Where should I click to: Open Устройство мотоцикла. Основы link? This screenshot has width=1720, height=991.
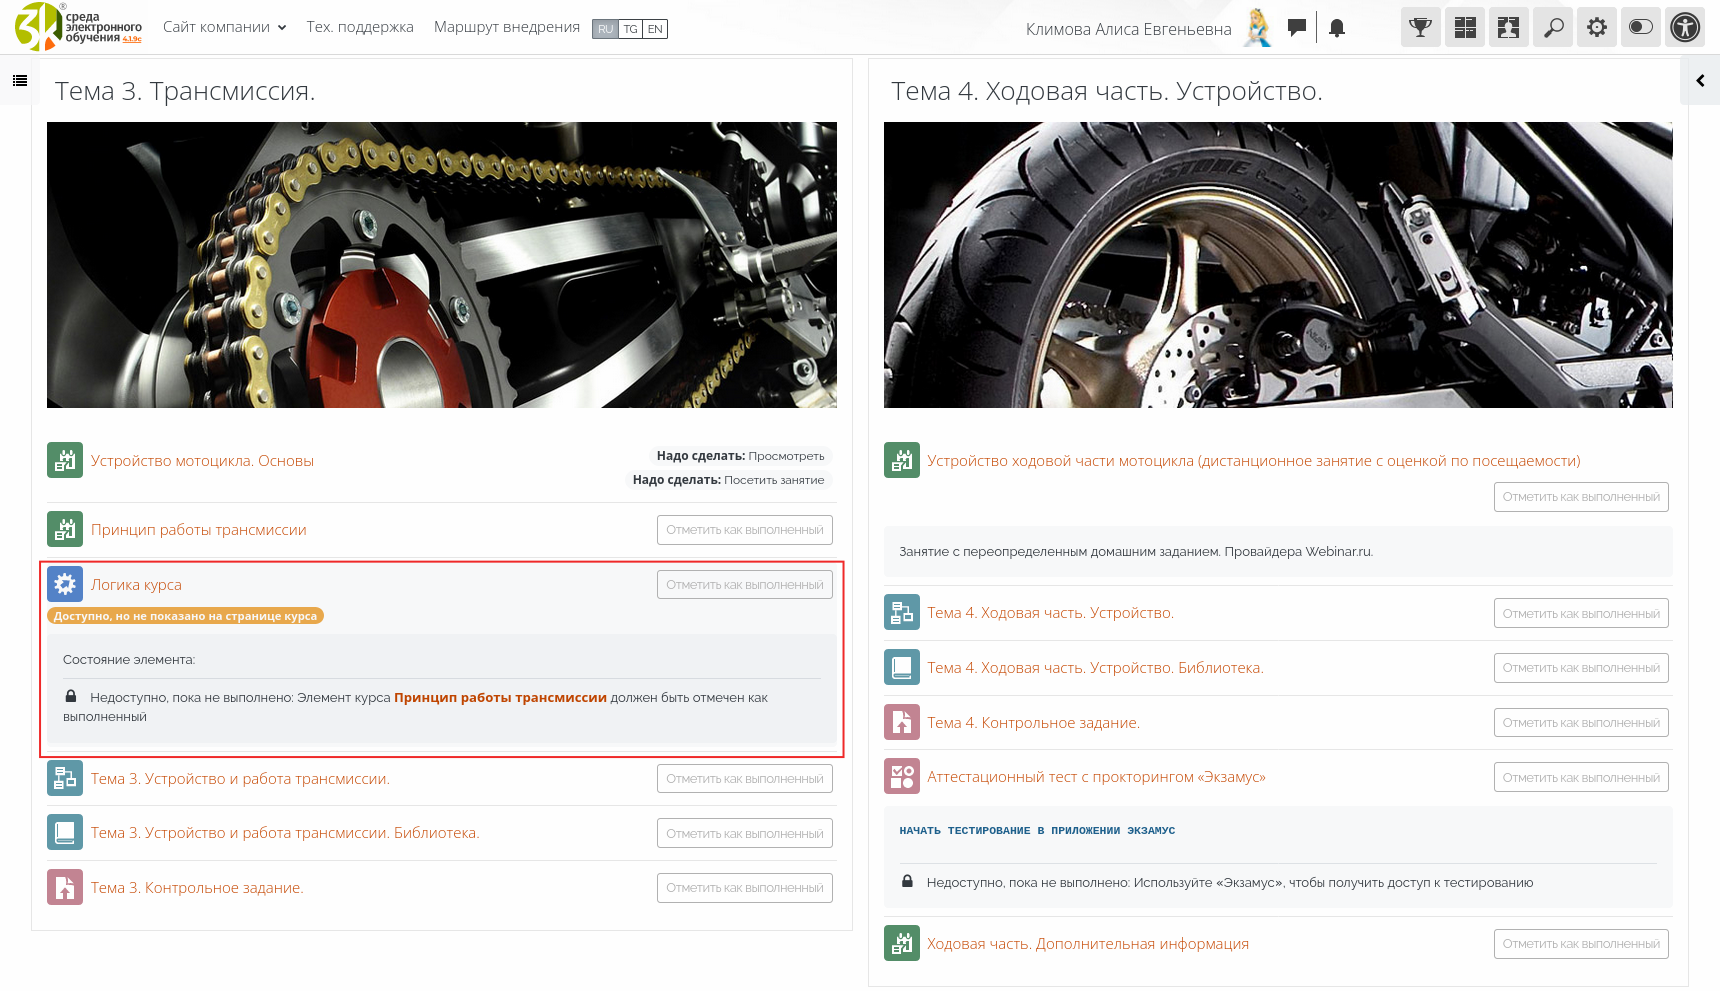[202, 461]
